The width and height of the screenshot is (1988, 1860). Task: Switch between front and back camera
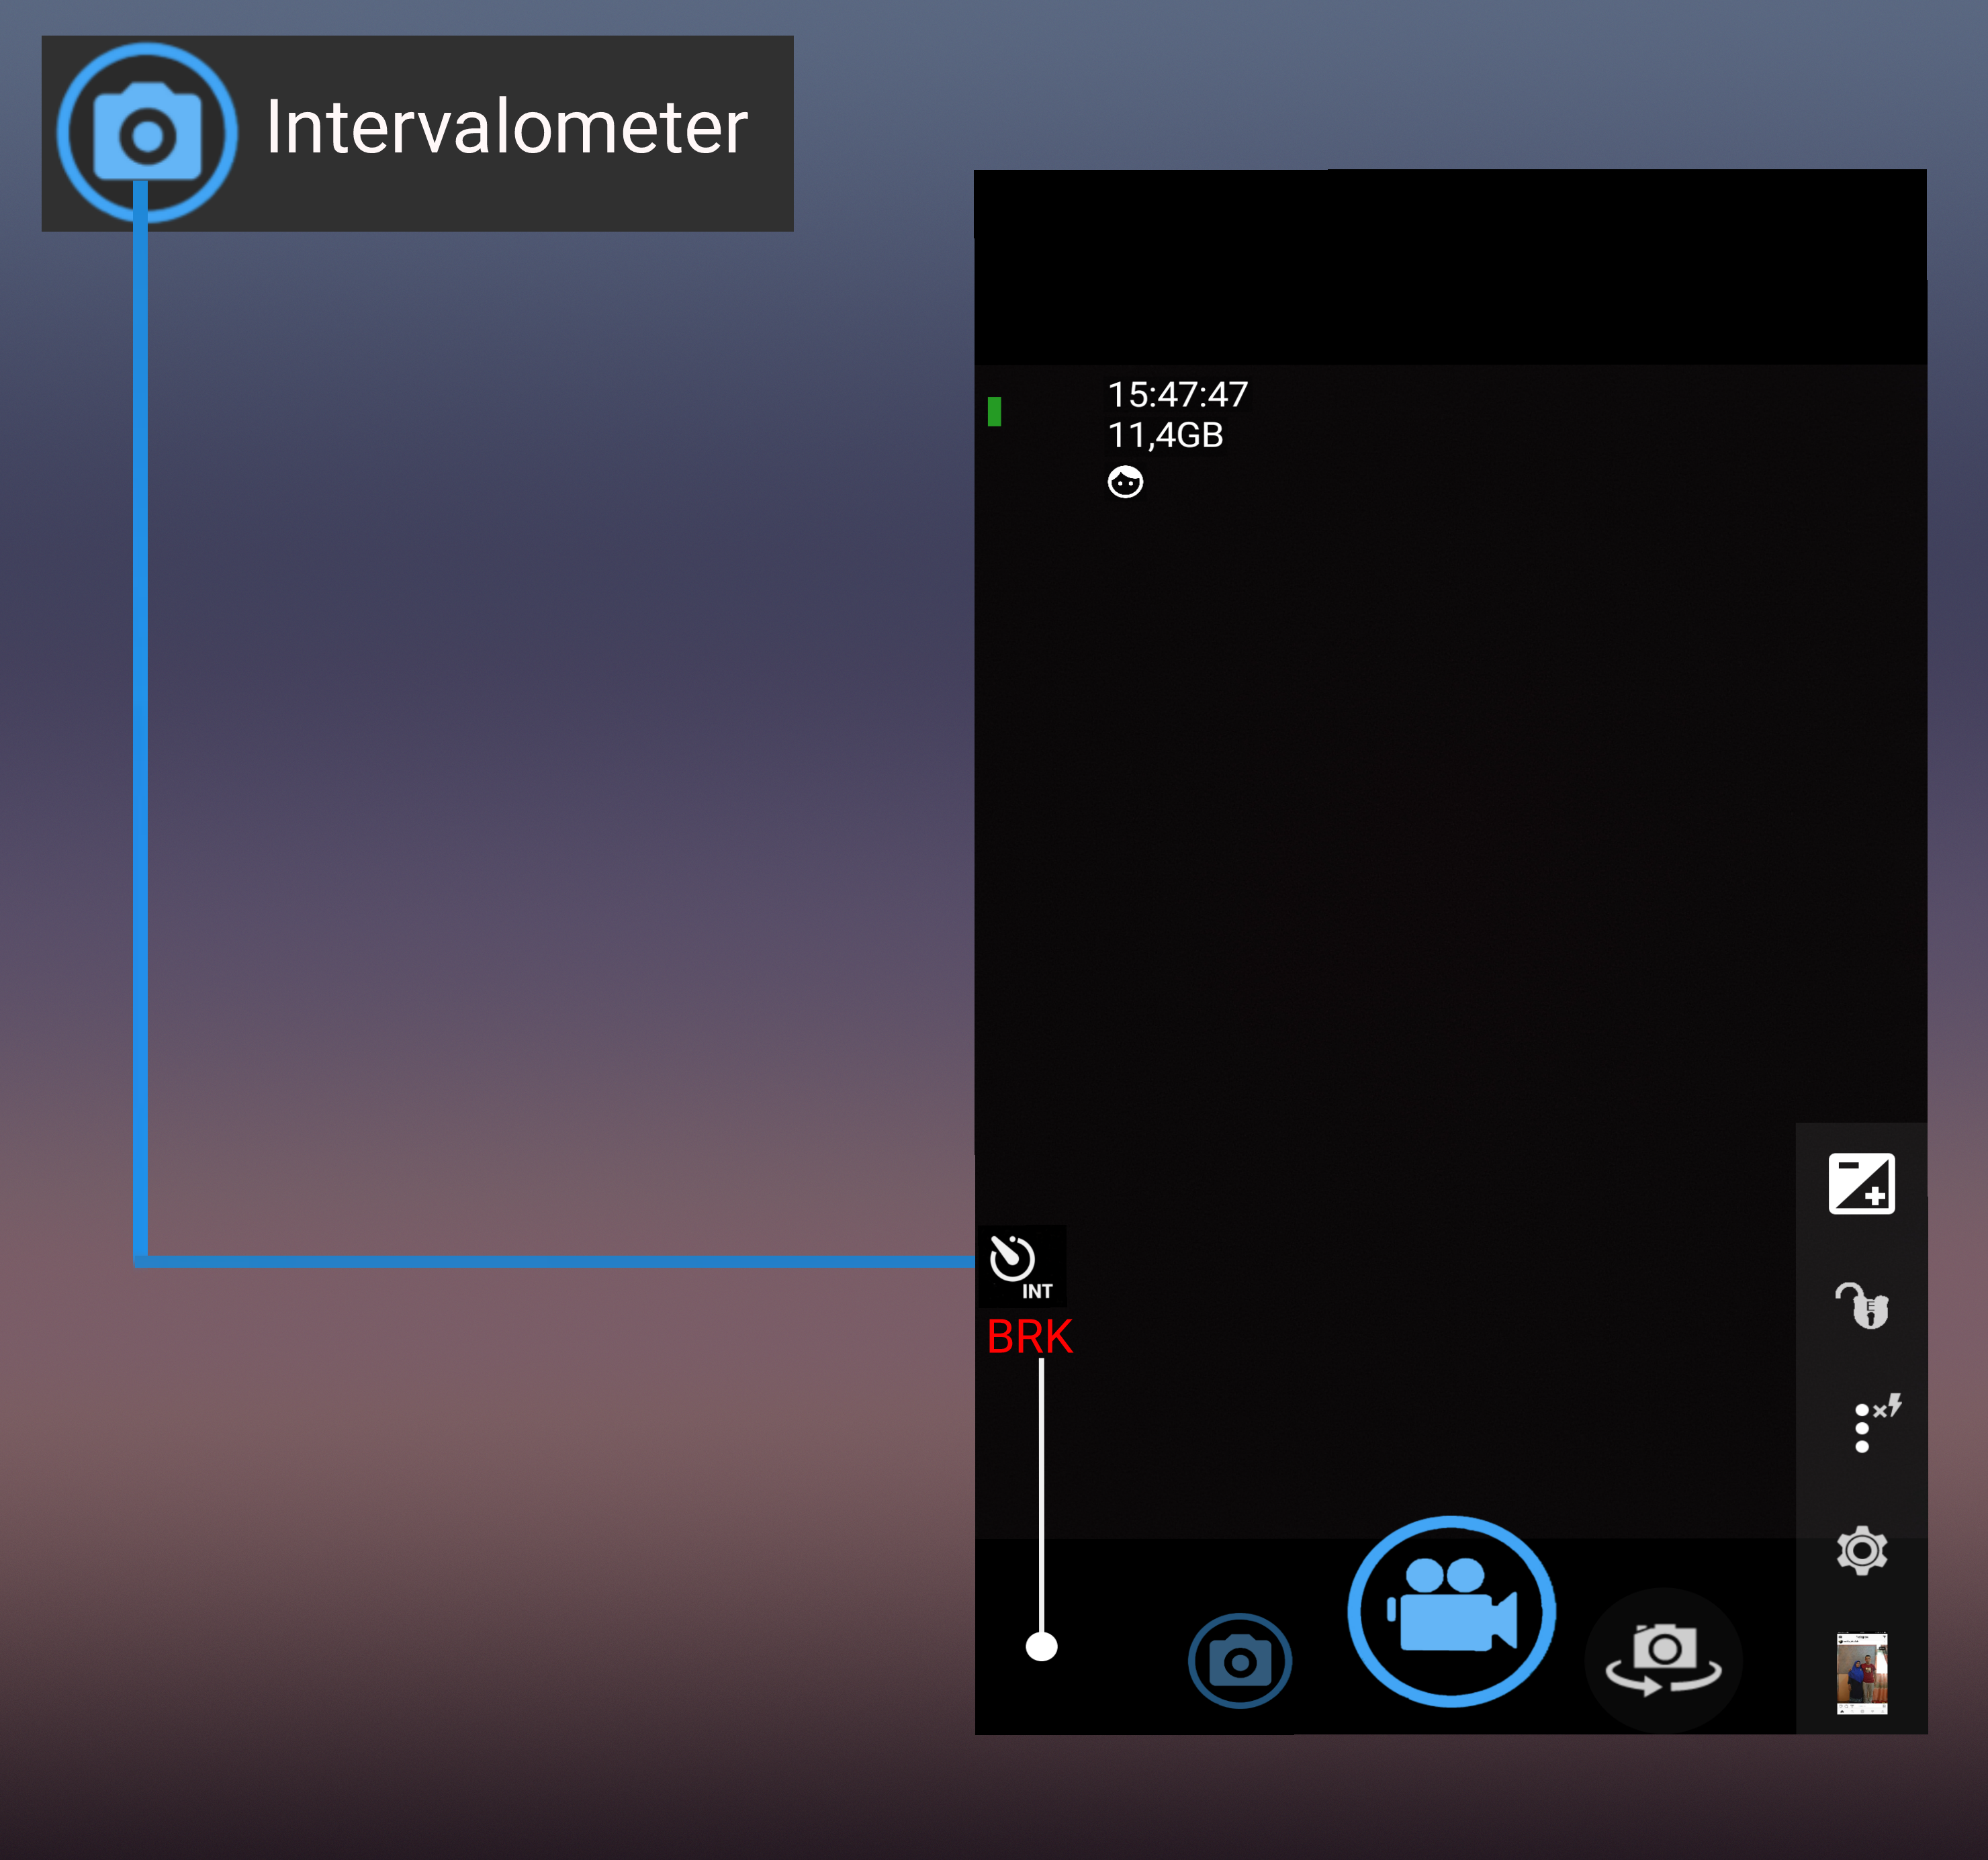pos(1663,1659)
